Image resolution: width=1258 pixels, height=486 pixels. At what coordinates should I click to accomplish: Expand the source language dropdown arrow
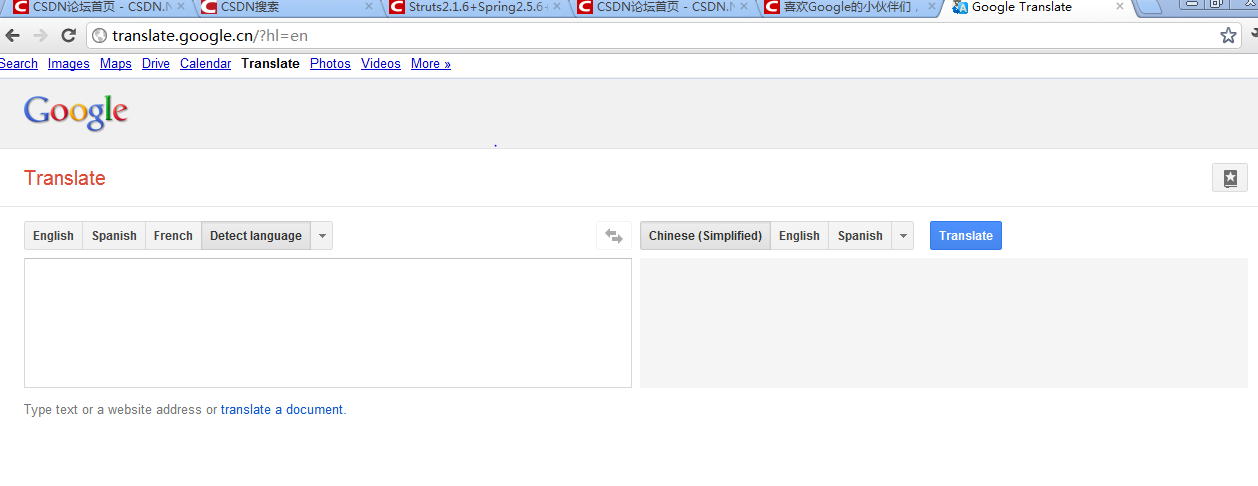321,236
